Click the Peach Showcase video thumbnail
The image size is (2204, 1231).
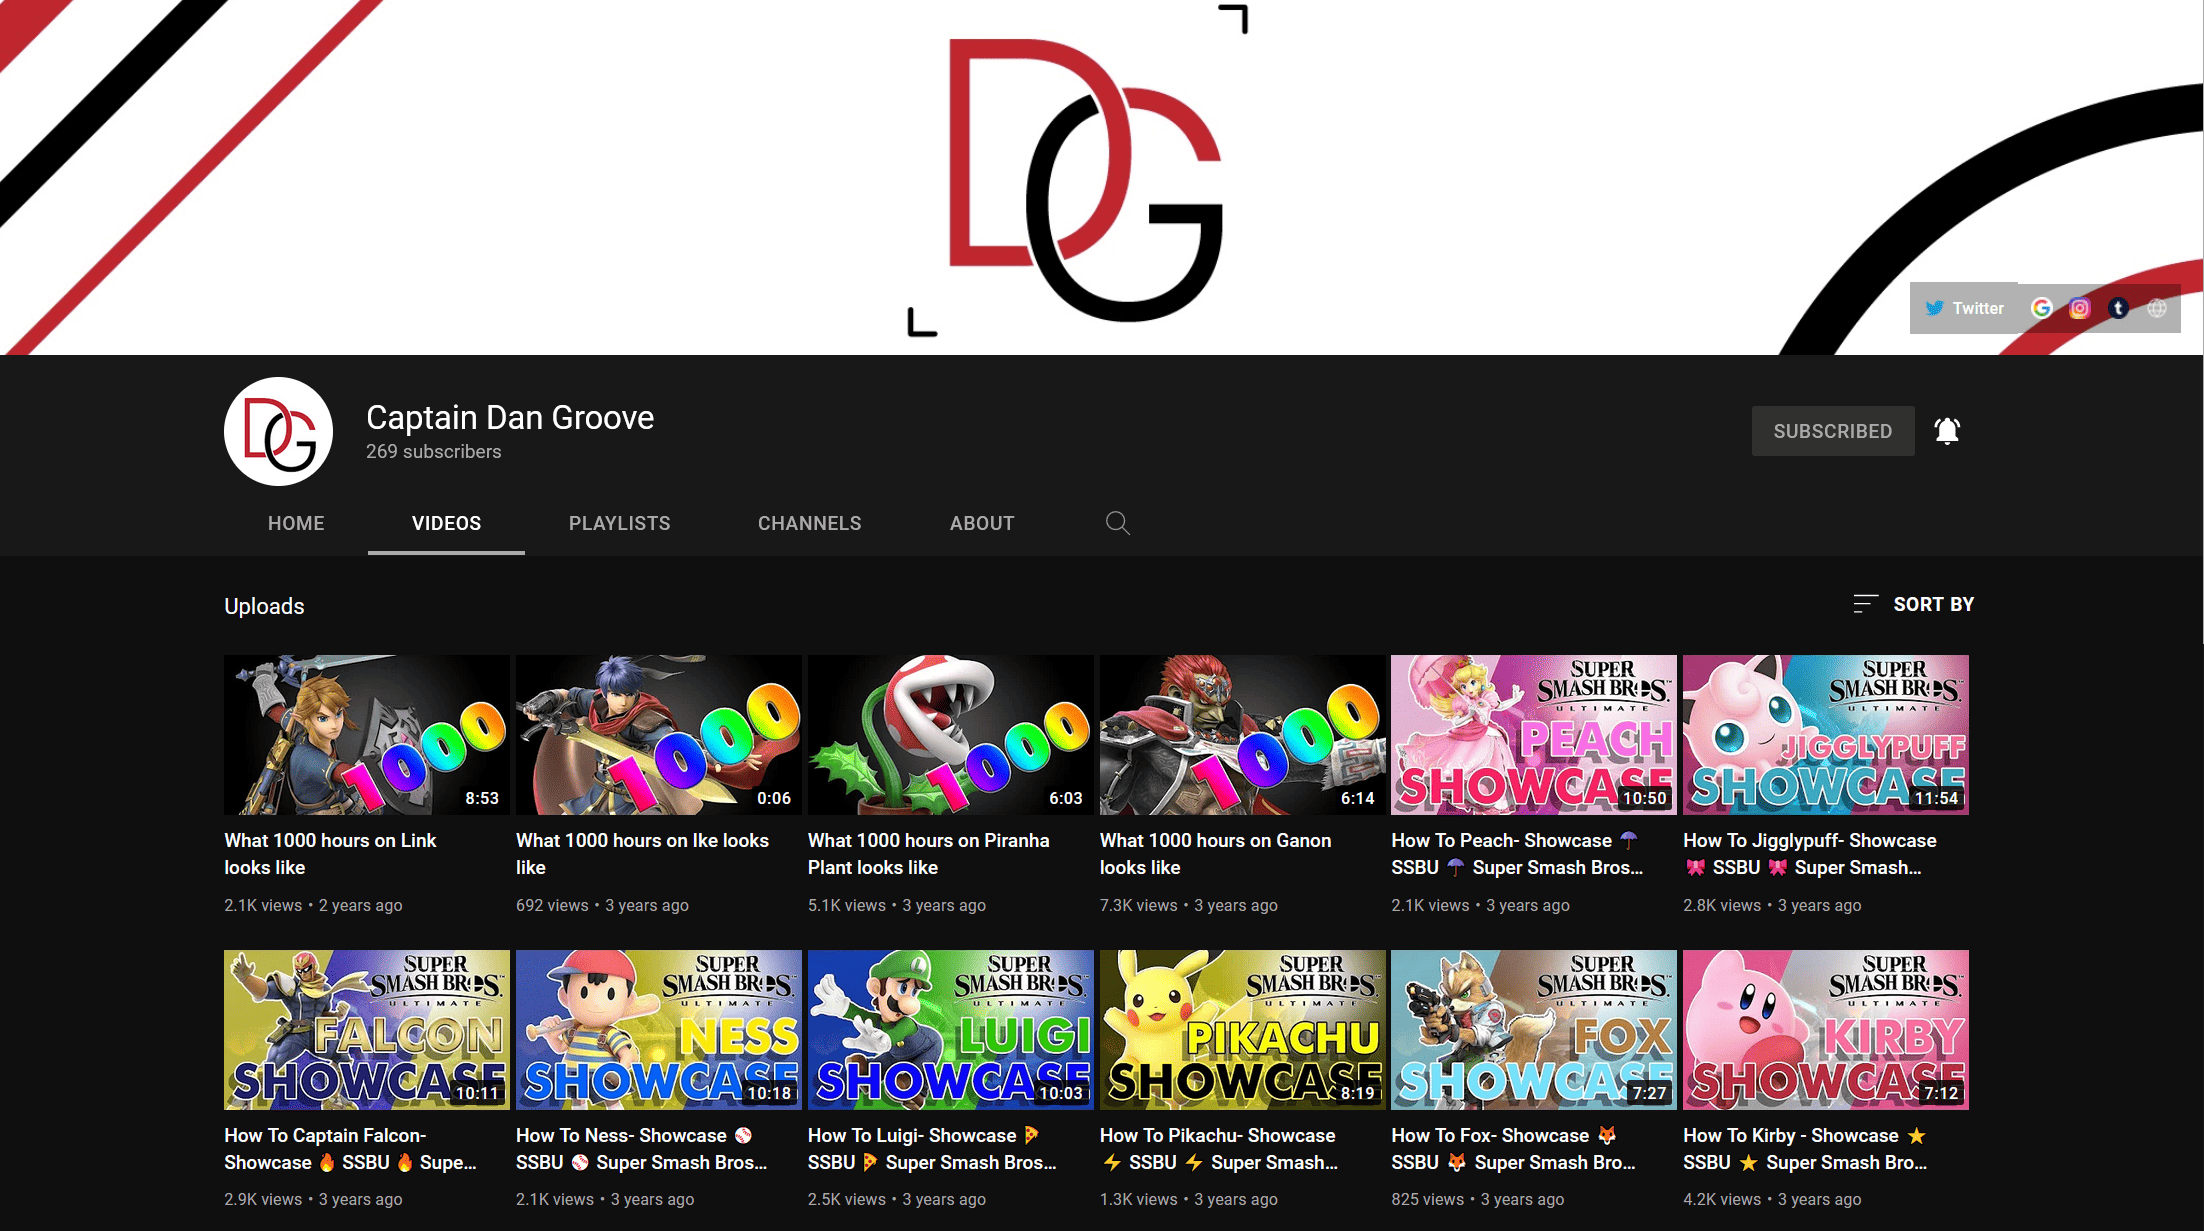tap(1533, 734)
